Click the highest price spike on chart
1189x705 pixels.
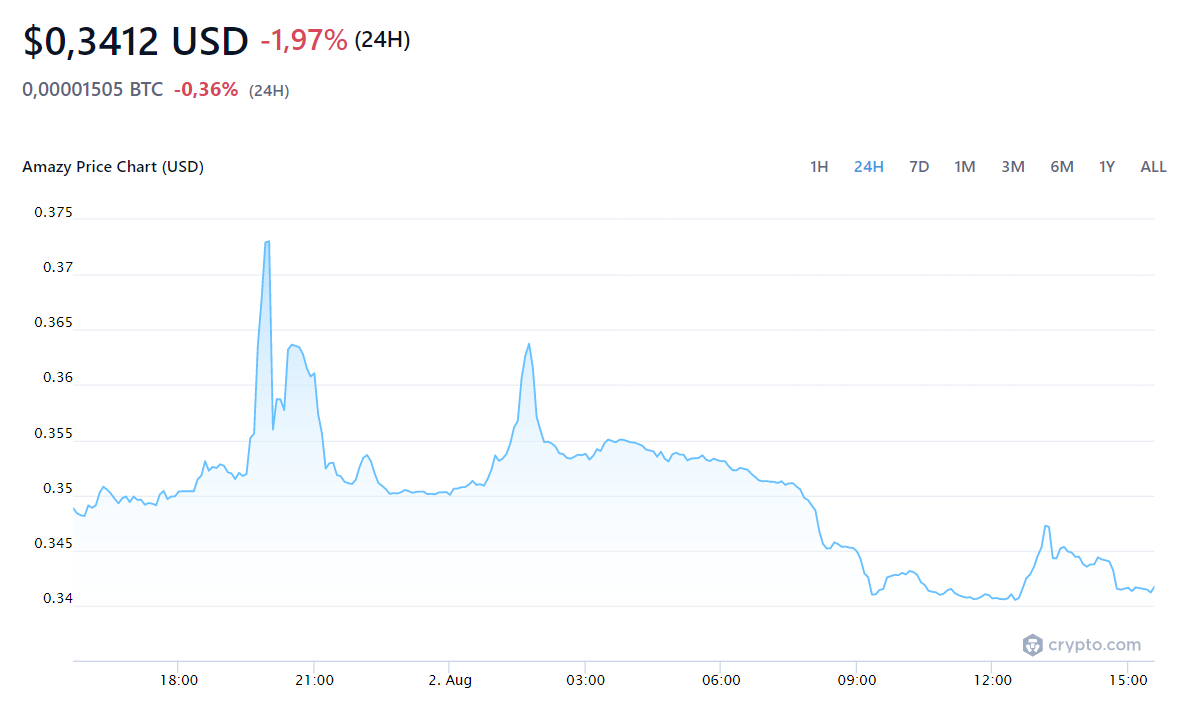click(x=267, y=242)
